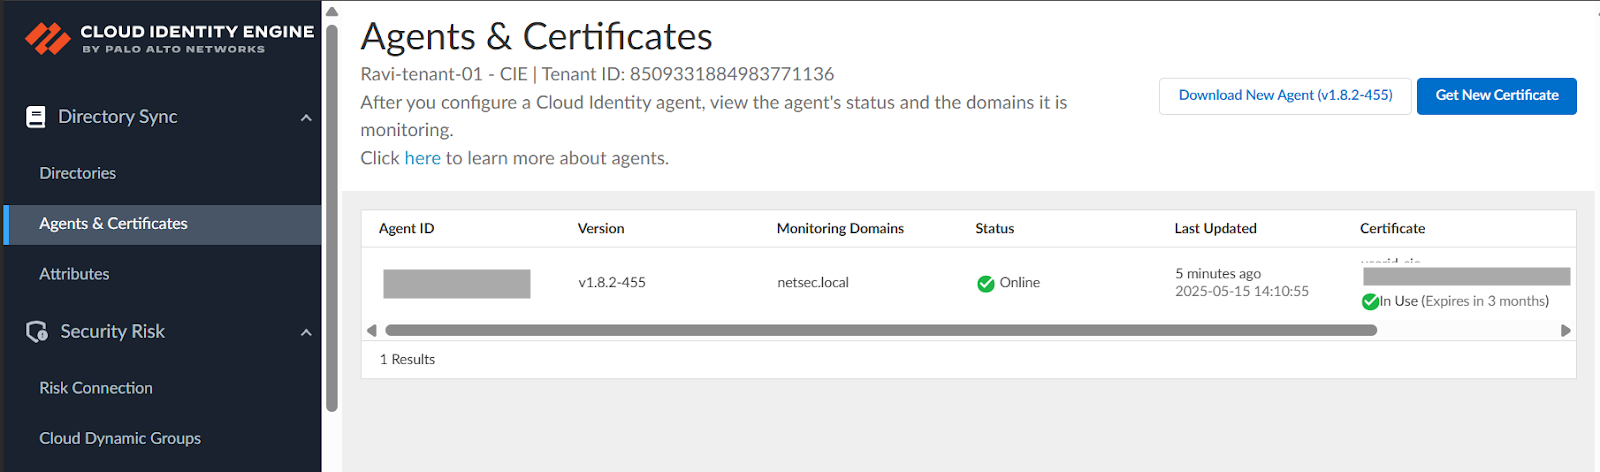Click the certificate In Use checkmark icon
Viewport: 1600px width, 472px height.
tap(1370, 302)
